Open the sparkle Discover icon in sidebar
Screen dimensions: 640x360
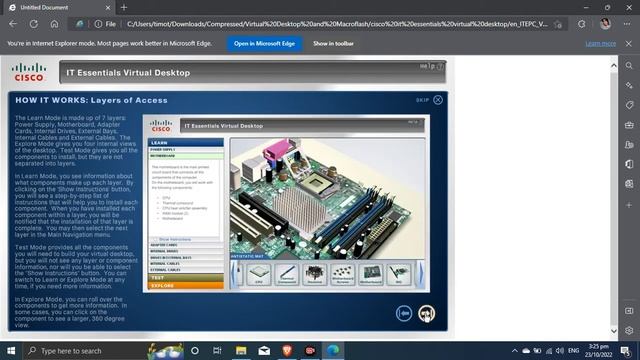(629, 85)
